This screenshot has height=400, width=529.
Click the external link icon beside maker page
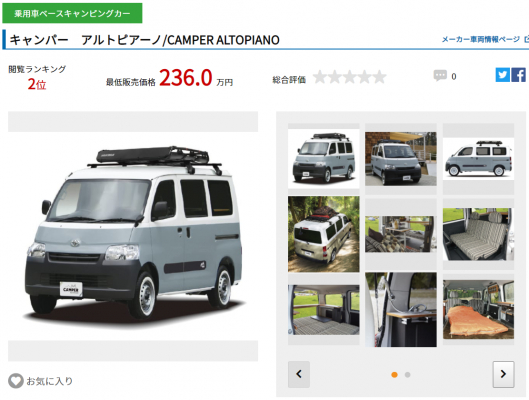[x=526, y=39]
